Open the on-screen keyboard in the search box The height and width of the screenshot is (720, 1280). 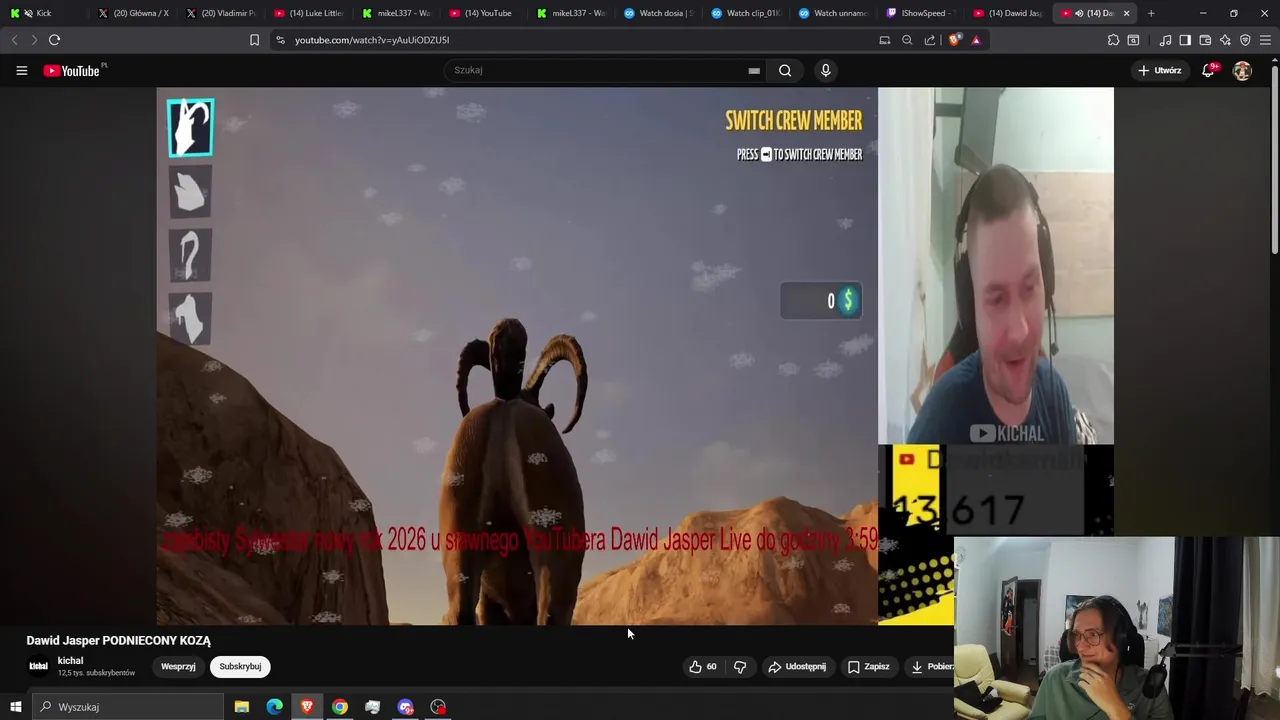[754, 70]
